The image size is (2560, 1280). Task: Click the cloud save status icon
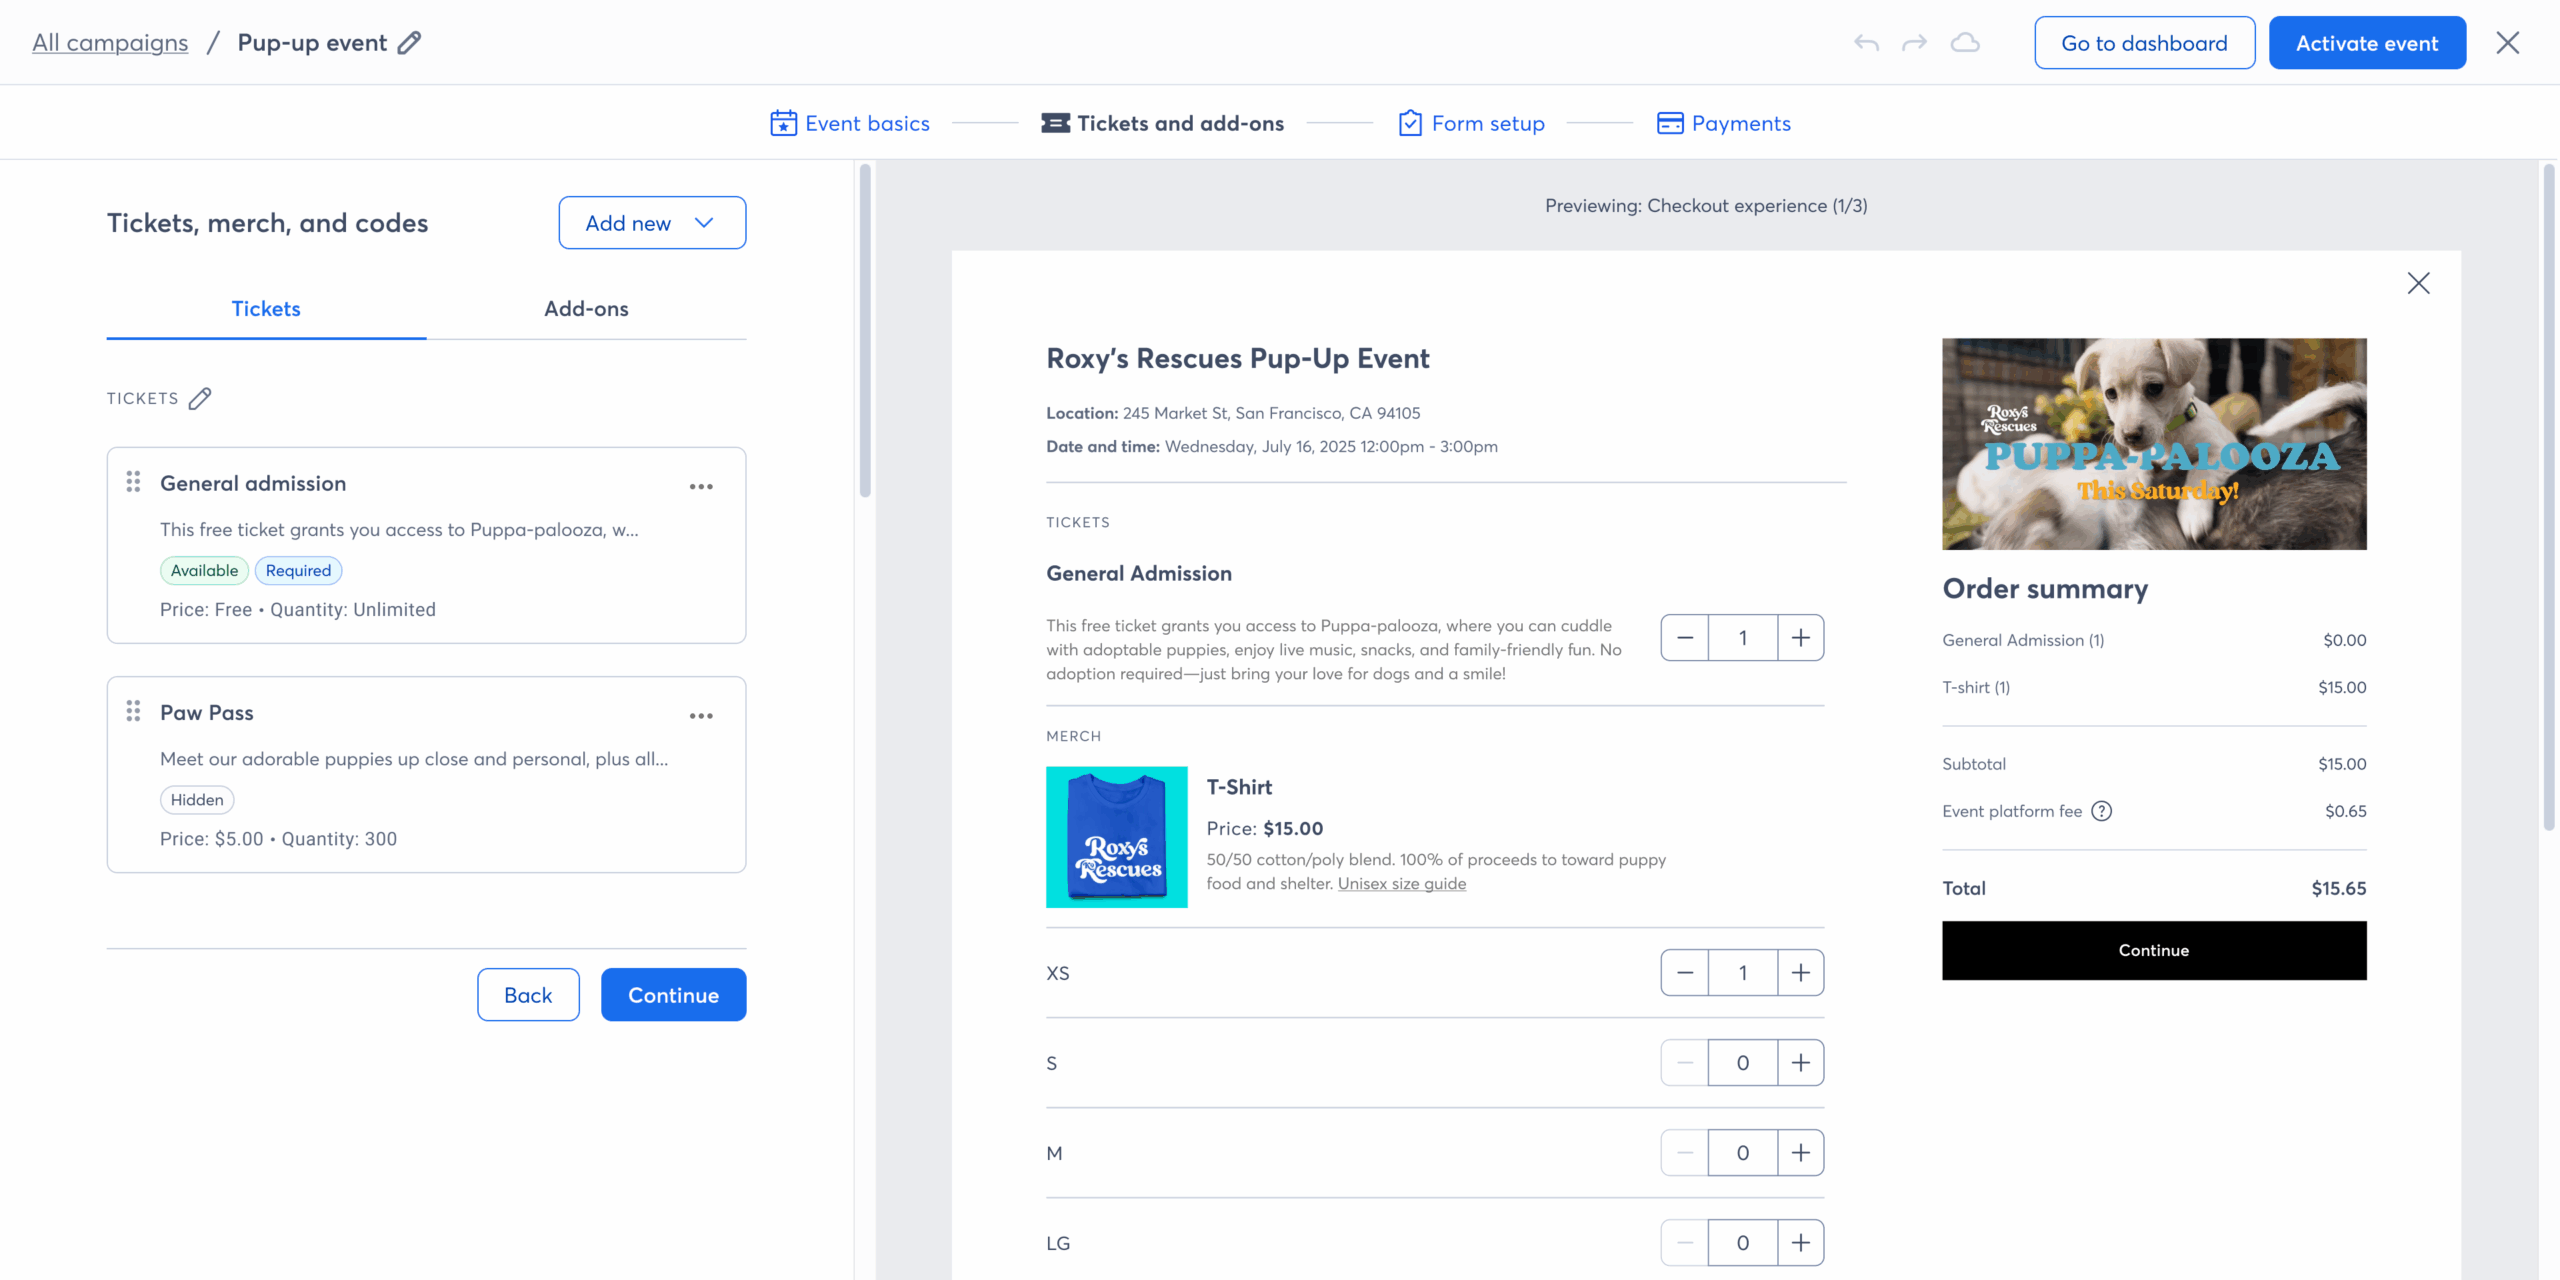[x=1965, y=43]
